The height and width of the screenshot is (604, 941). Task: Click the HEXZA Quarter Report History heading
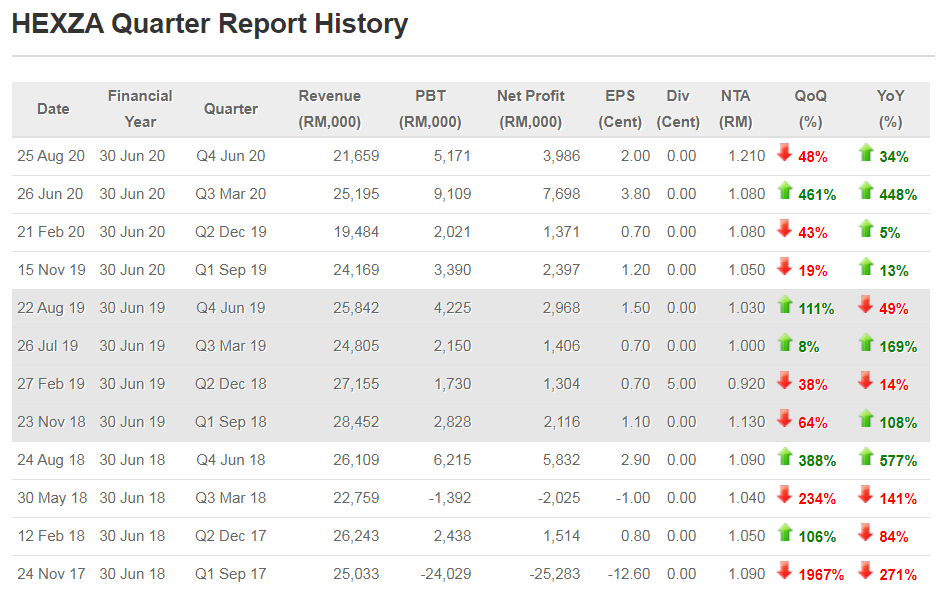(209, 24)
